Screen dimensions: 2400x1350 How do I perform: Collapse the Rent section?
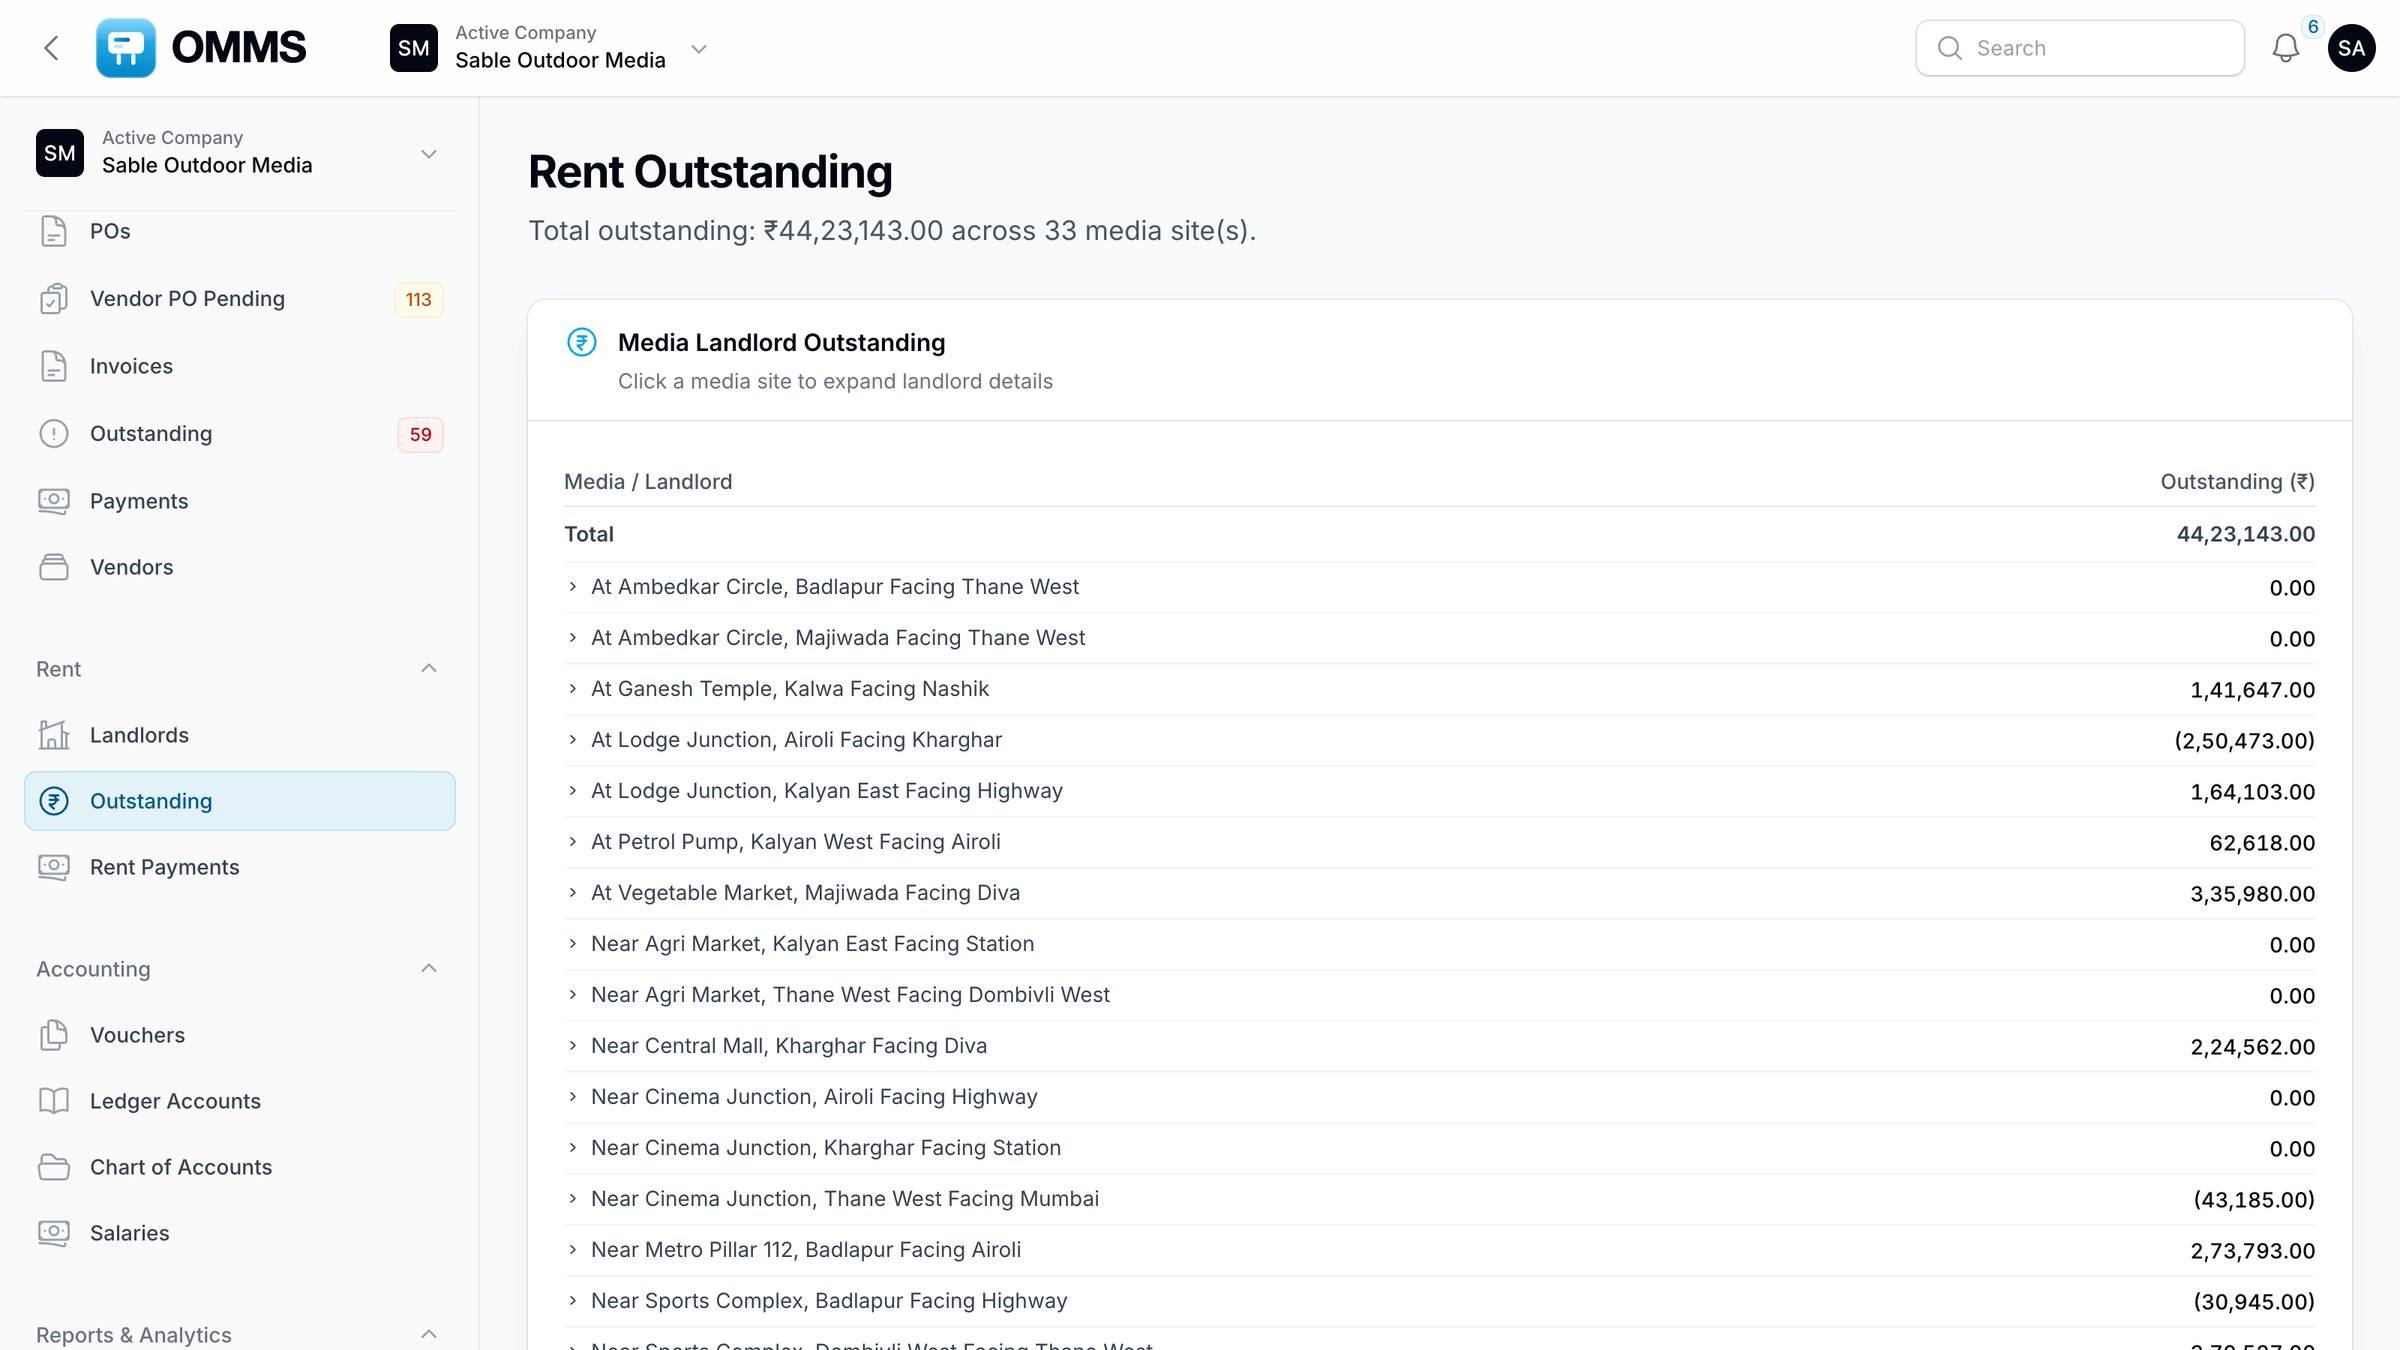tap(429, 668)
